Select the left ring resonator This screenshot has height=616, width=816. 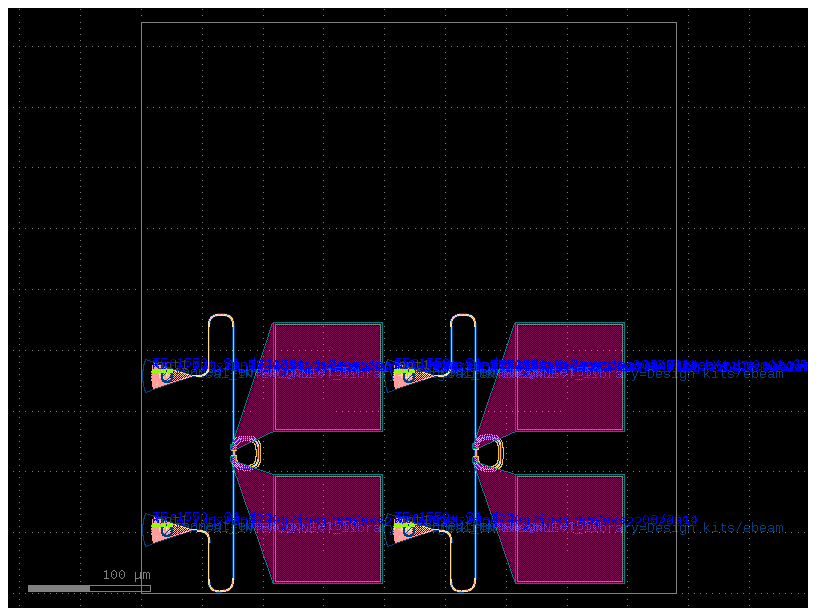pos(245,452)
